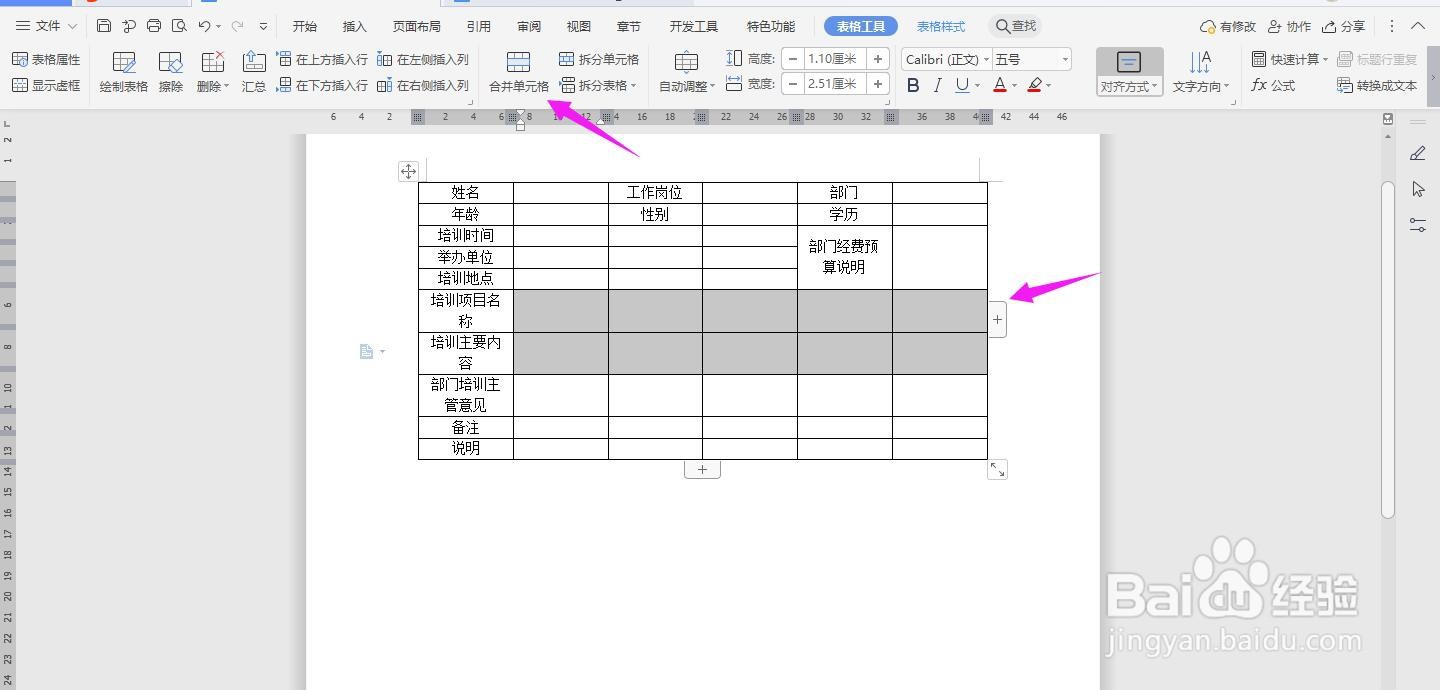This screenshot has width=1440, height=690.
Task: Click 合并单元格 to merge cells
Action: 517,70
